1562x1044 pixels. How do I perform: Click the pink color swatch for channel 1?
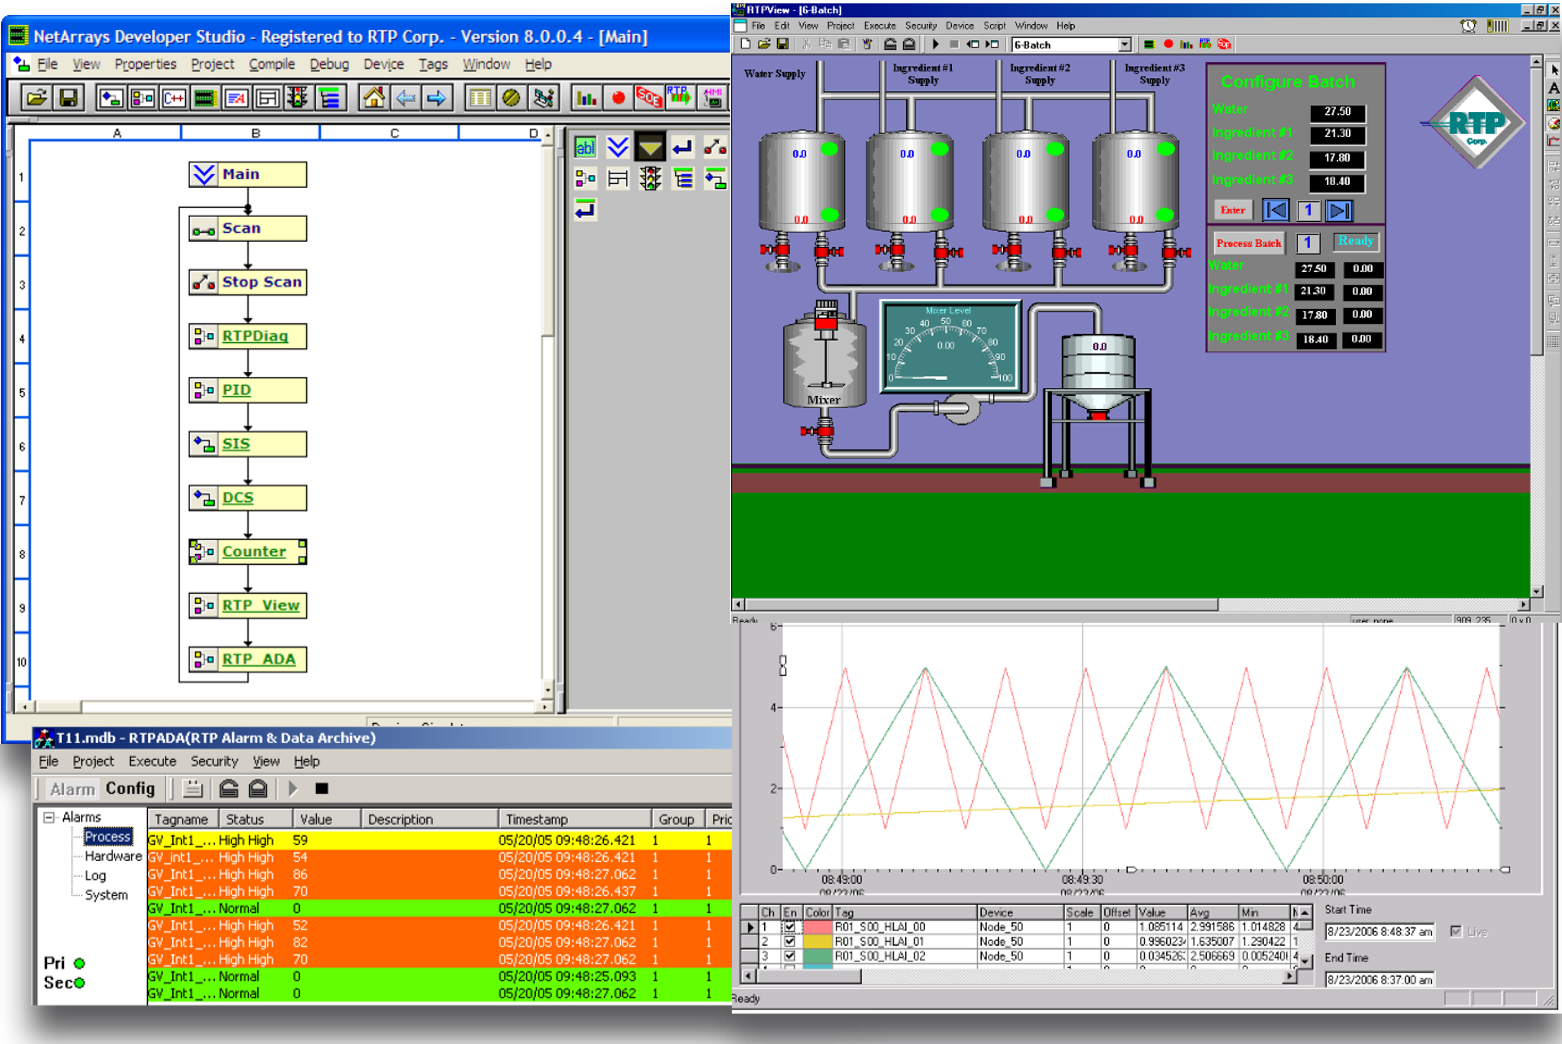(817, 927)
